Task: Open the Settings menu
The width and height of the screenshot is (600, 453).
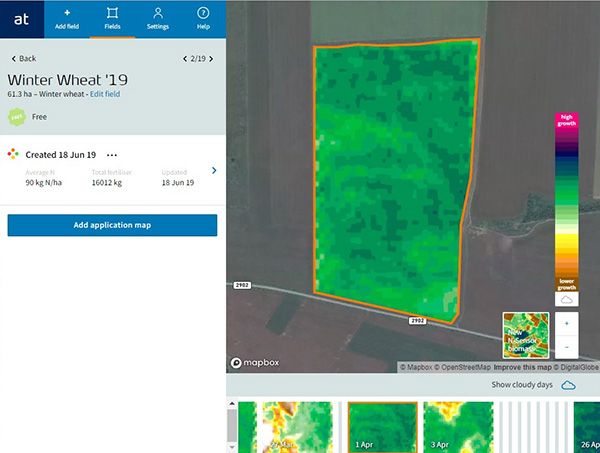Action: (158, 19)
